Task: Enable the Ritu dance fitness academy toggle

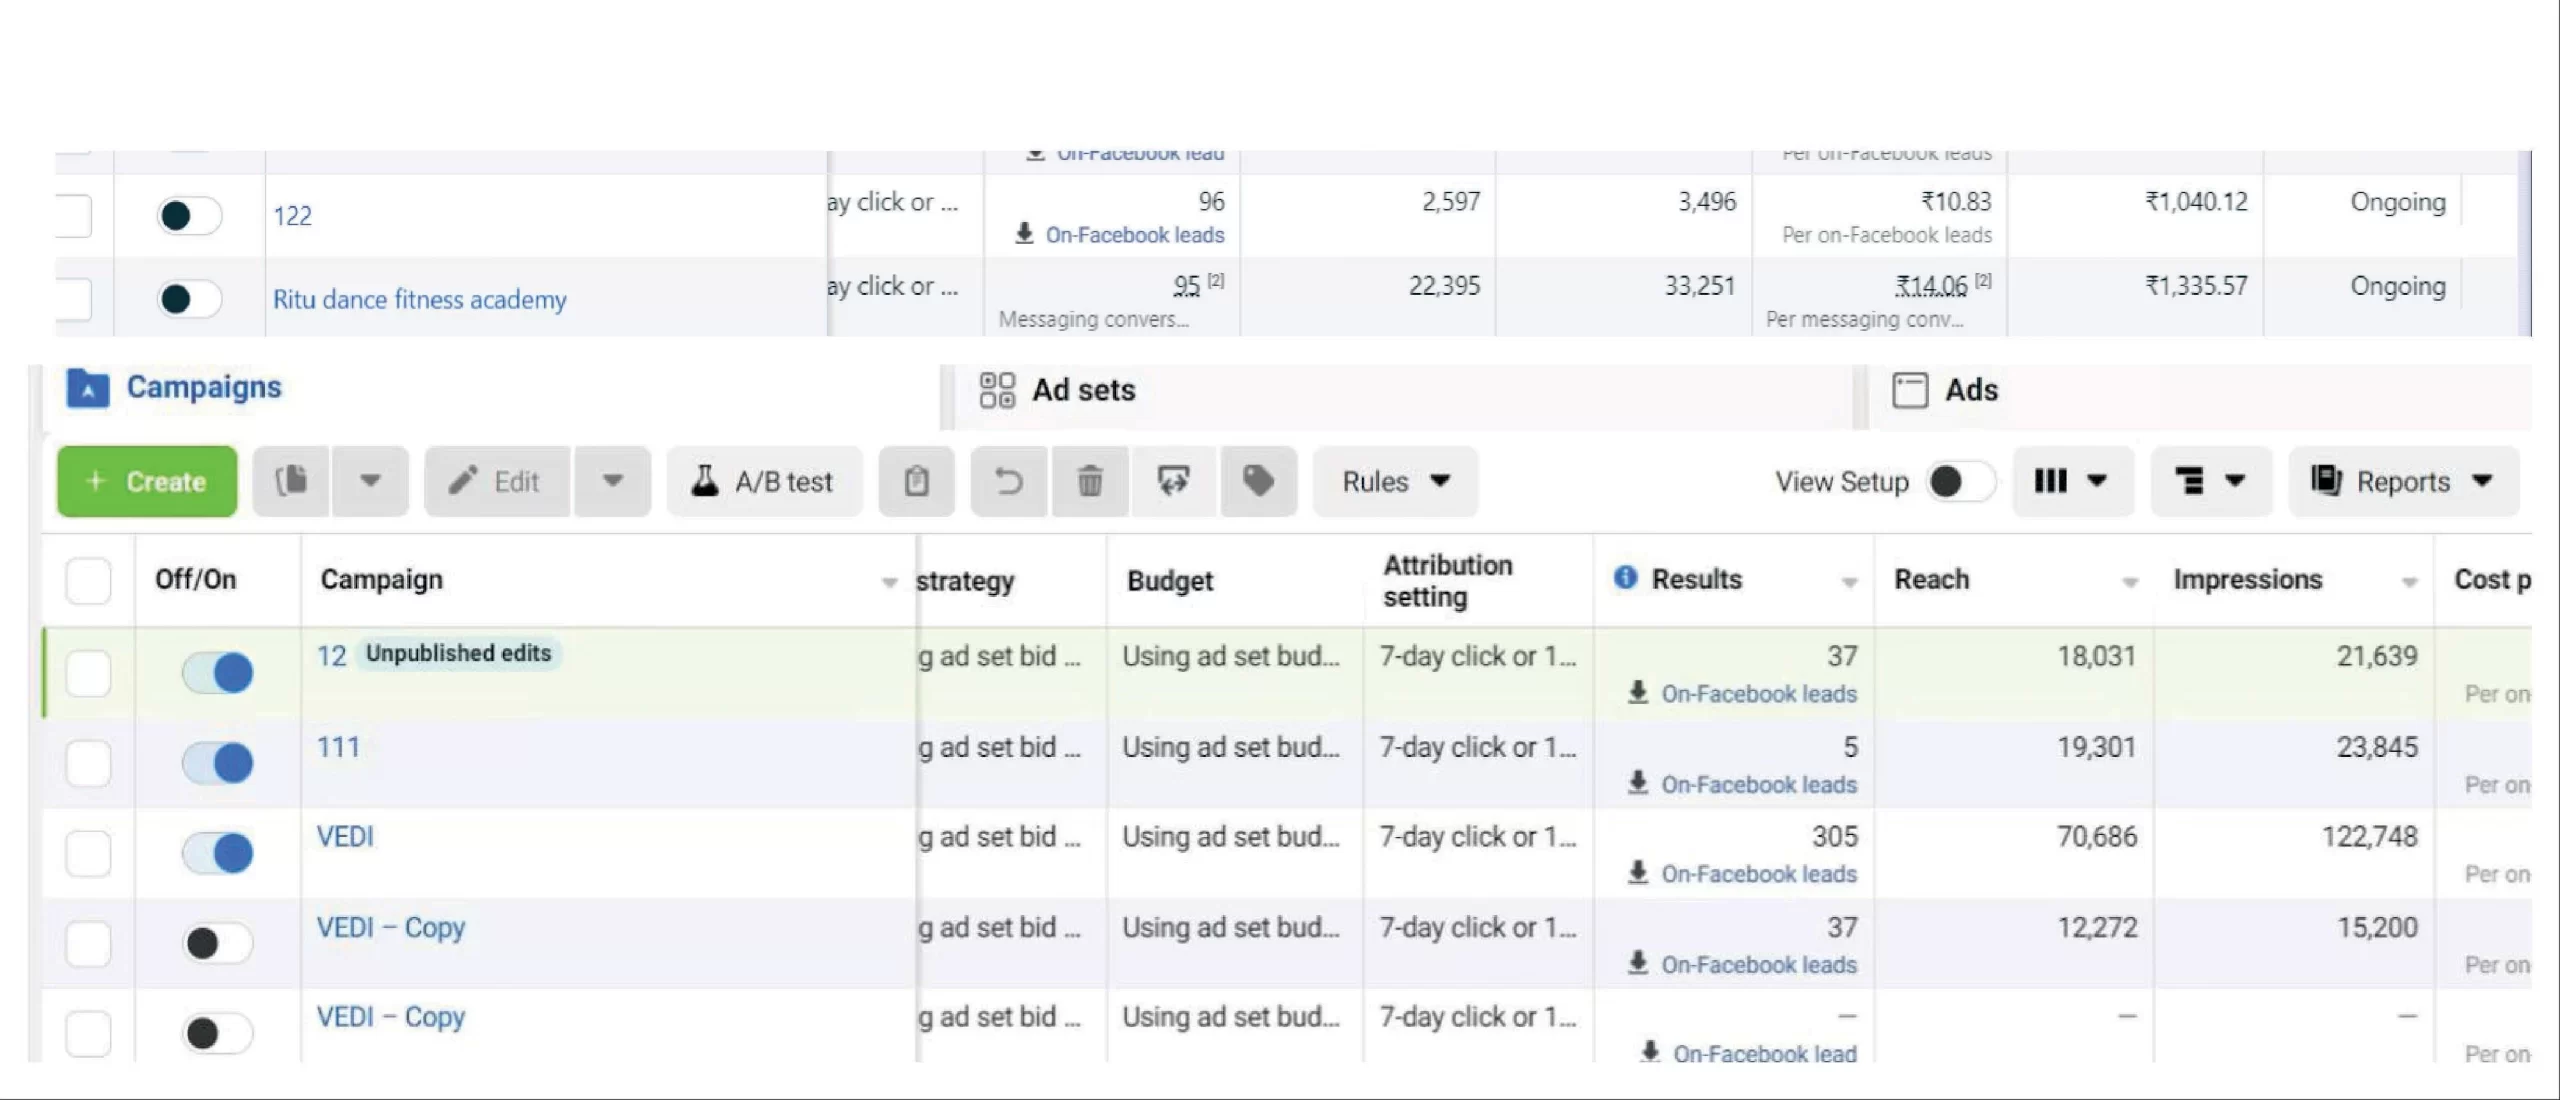Action: (189, 299)
